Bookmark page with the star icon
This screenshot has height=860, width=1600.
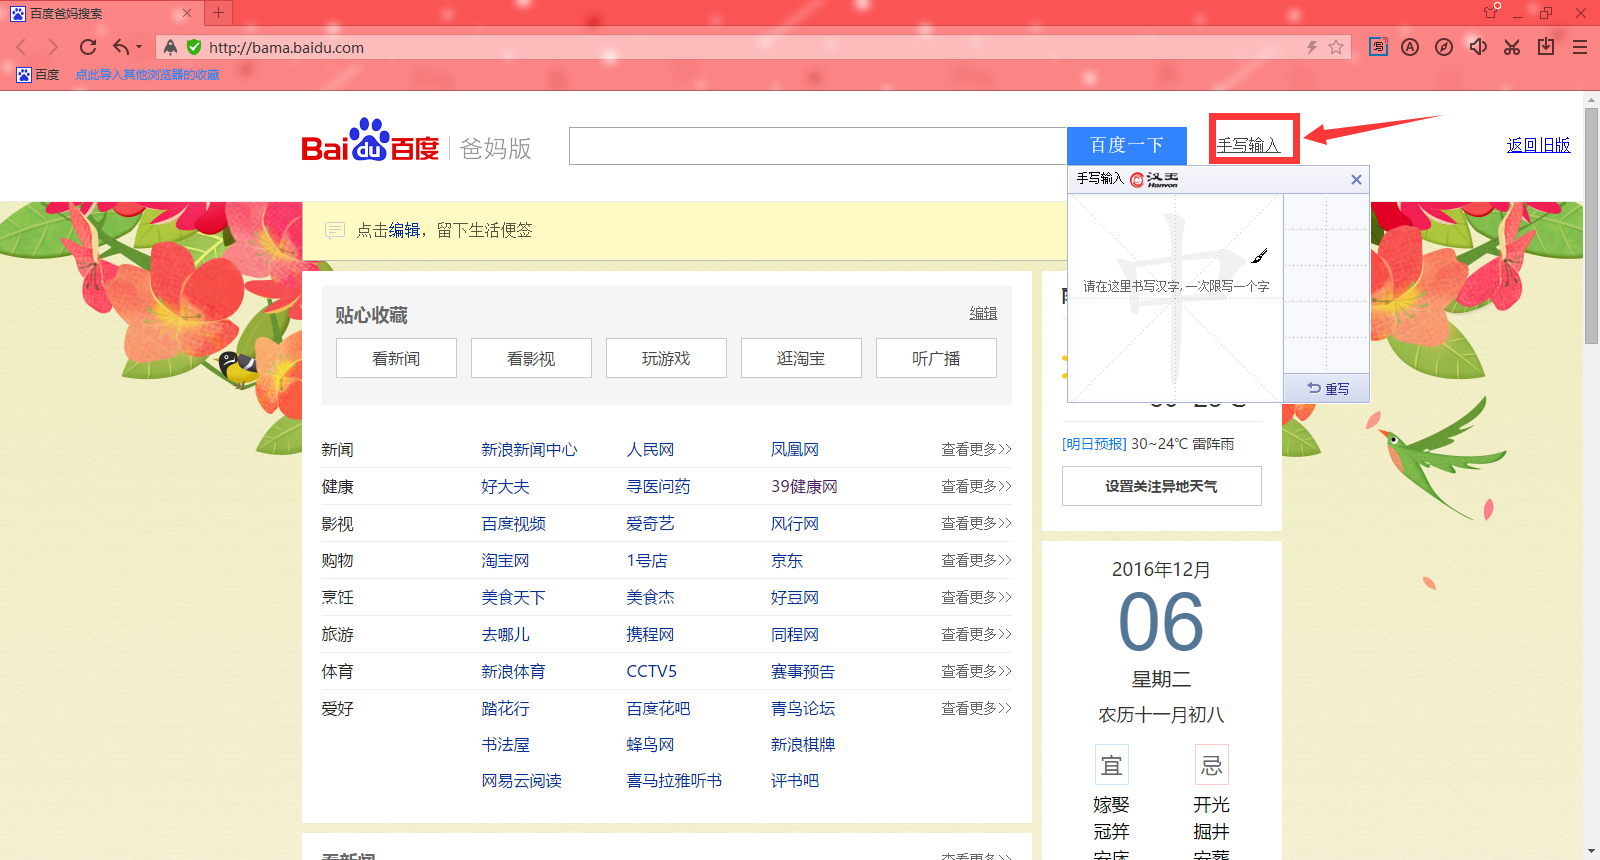[1336, 47]
